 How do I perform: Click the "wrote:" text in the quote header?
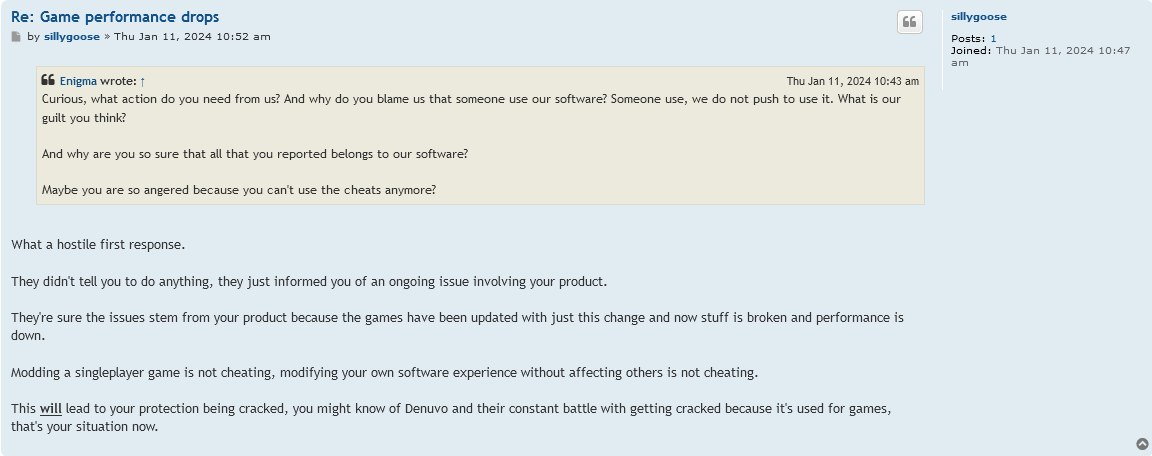pyautogui.click(x=118, y=81)
